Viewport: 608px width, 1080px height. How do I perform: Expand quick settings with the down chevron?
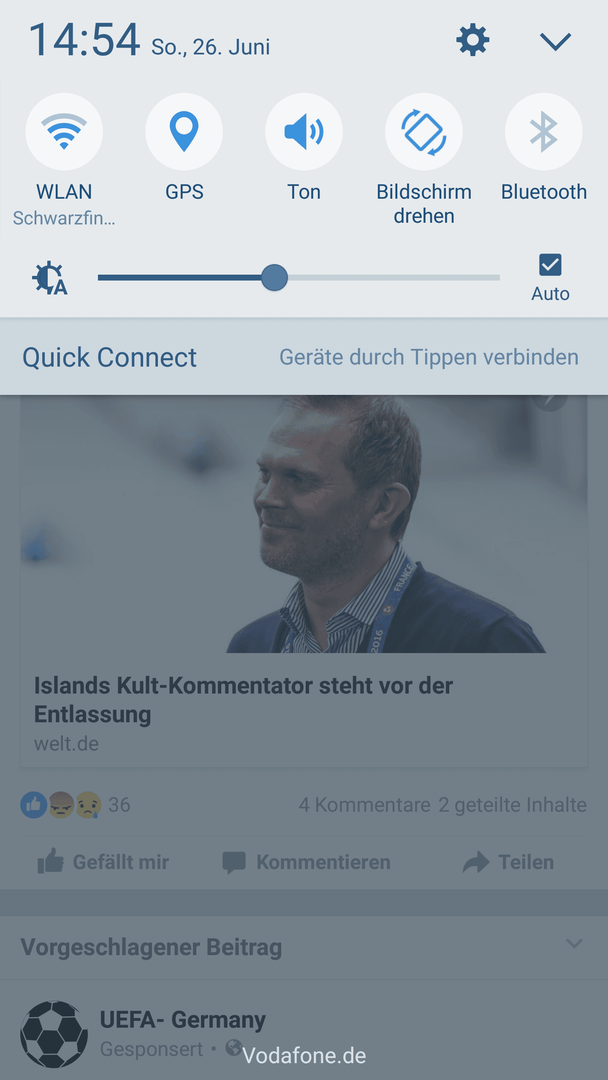coord(555,42)
